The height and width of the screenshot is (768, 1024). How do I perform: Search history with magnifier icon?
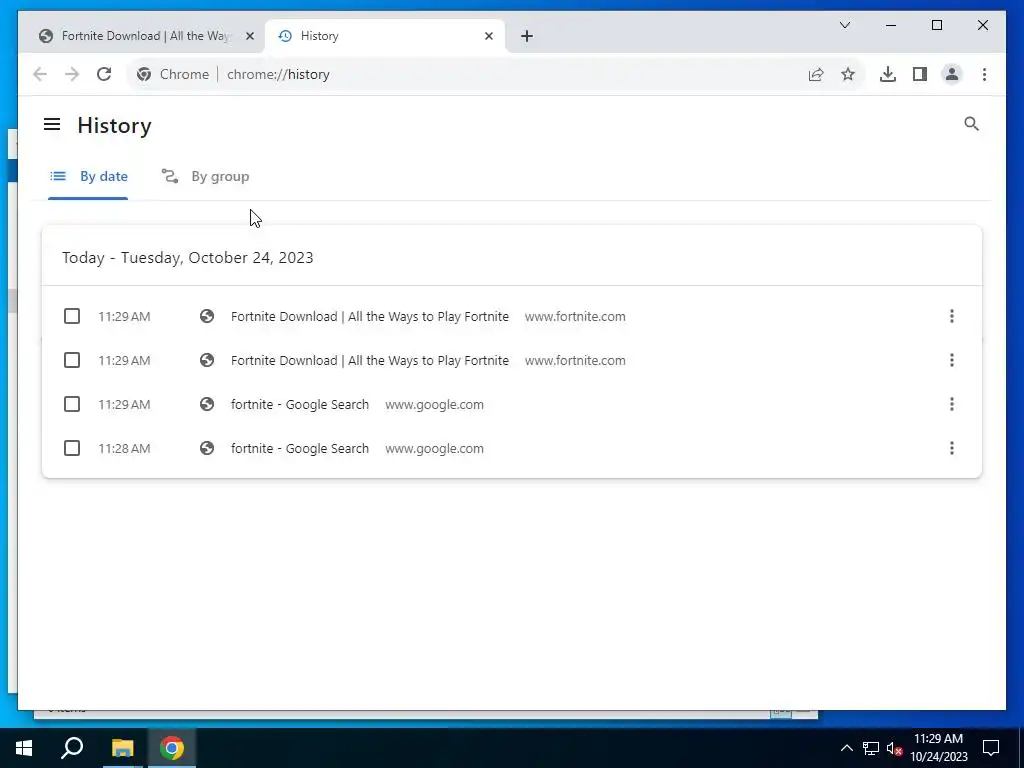coord(971,124)
